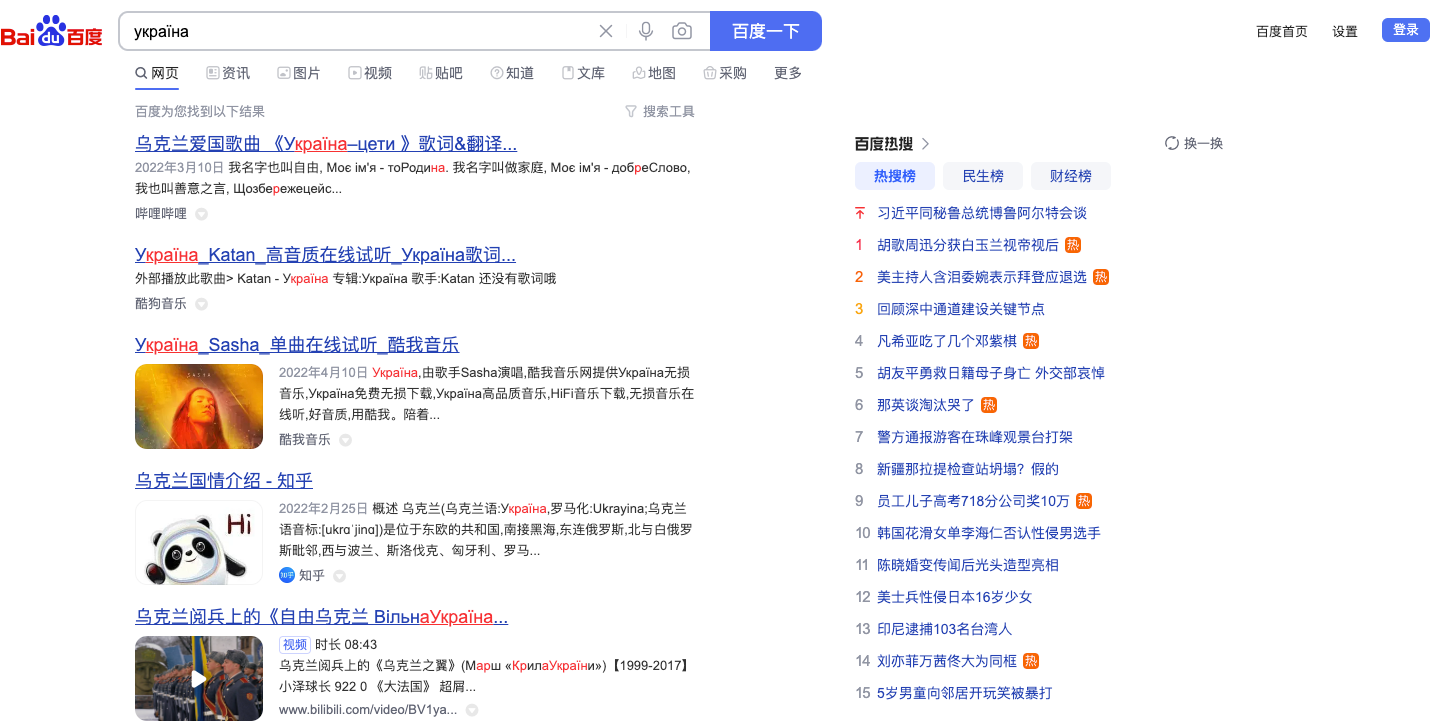Open result 乌克兰爱国歌曲 歌词&翻译
Screen dimensions: 1434x727
coord(326,143)
